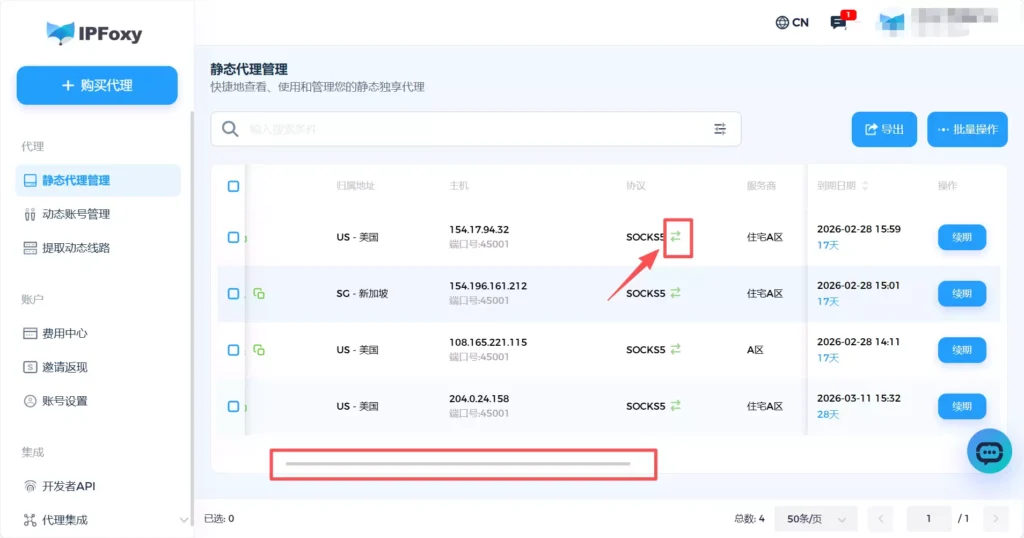The image size is (1024, 538).
Task: Open the live chat support bubble
Action: pyautogui.click(x=988, y=452)
